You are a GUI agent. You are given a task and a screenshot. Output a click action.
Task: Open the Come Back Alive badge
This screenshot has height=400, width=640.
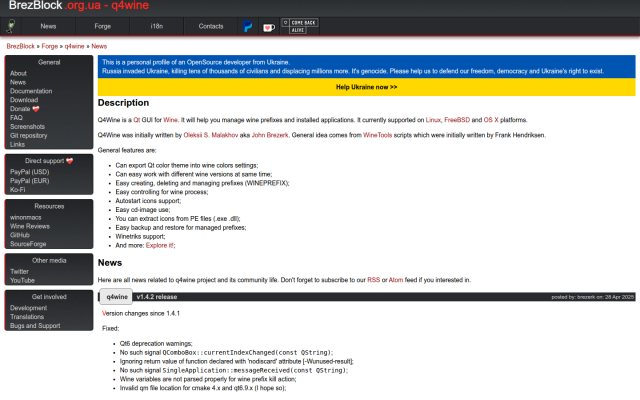click(x=300, y=26)
